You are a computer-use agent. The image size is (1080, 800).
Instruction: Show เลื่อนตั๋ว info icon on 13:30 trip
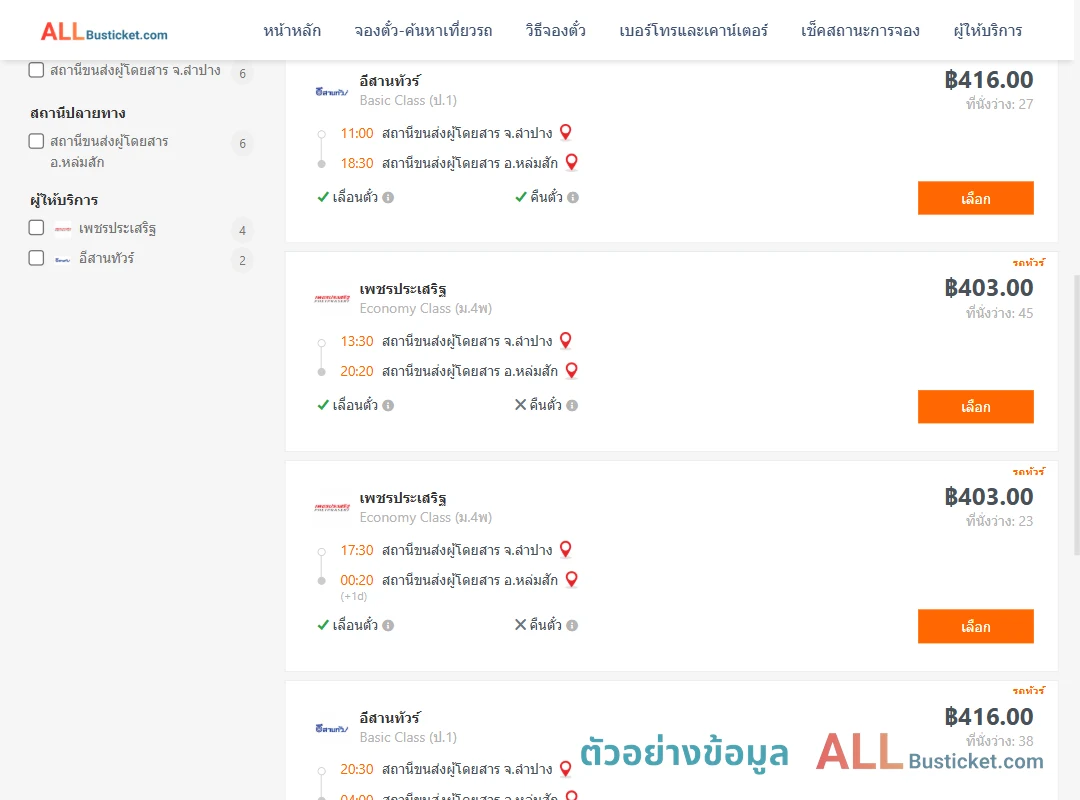pyautogui.click(x=388, y=406)
